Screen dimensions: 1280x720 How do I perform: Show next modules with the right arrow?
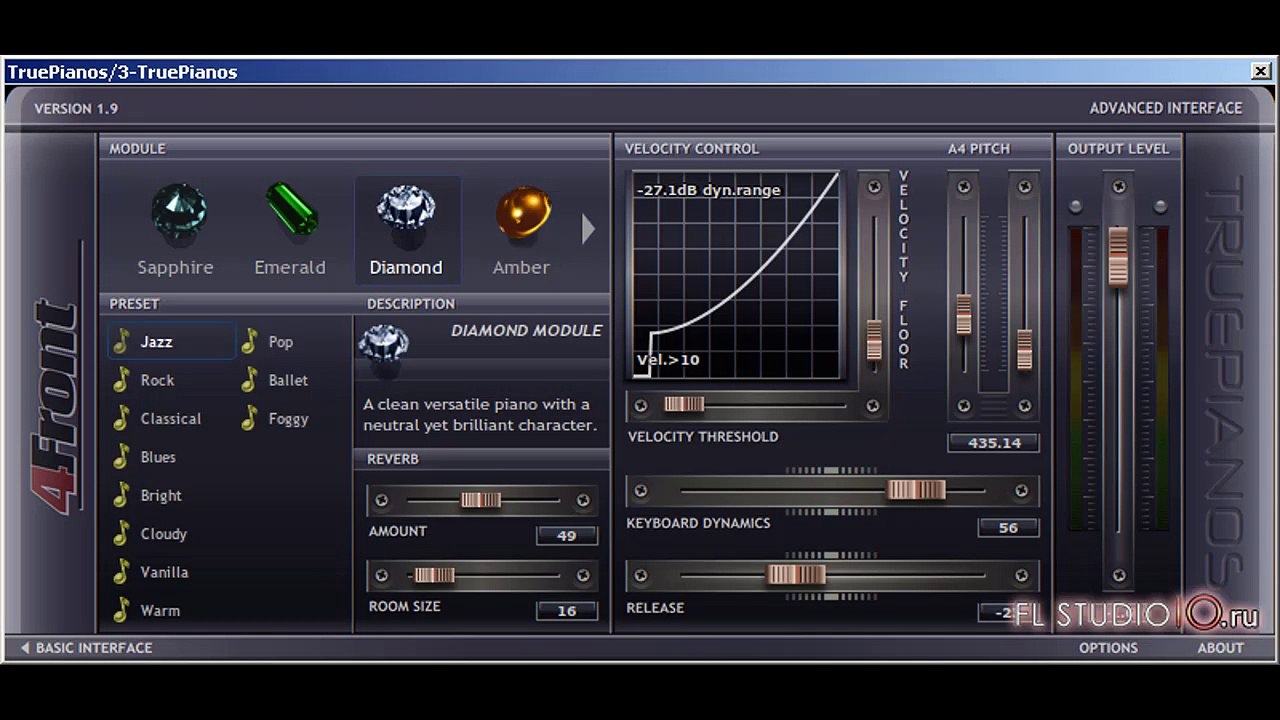click(588, 229)
